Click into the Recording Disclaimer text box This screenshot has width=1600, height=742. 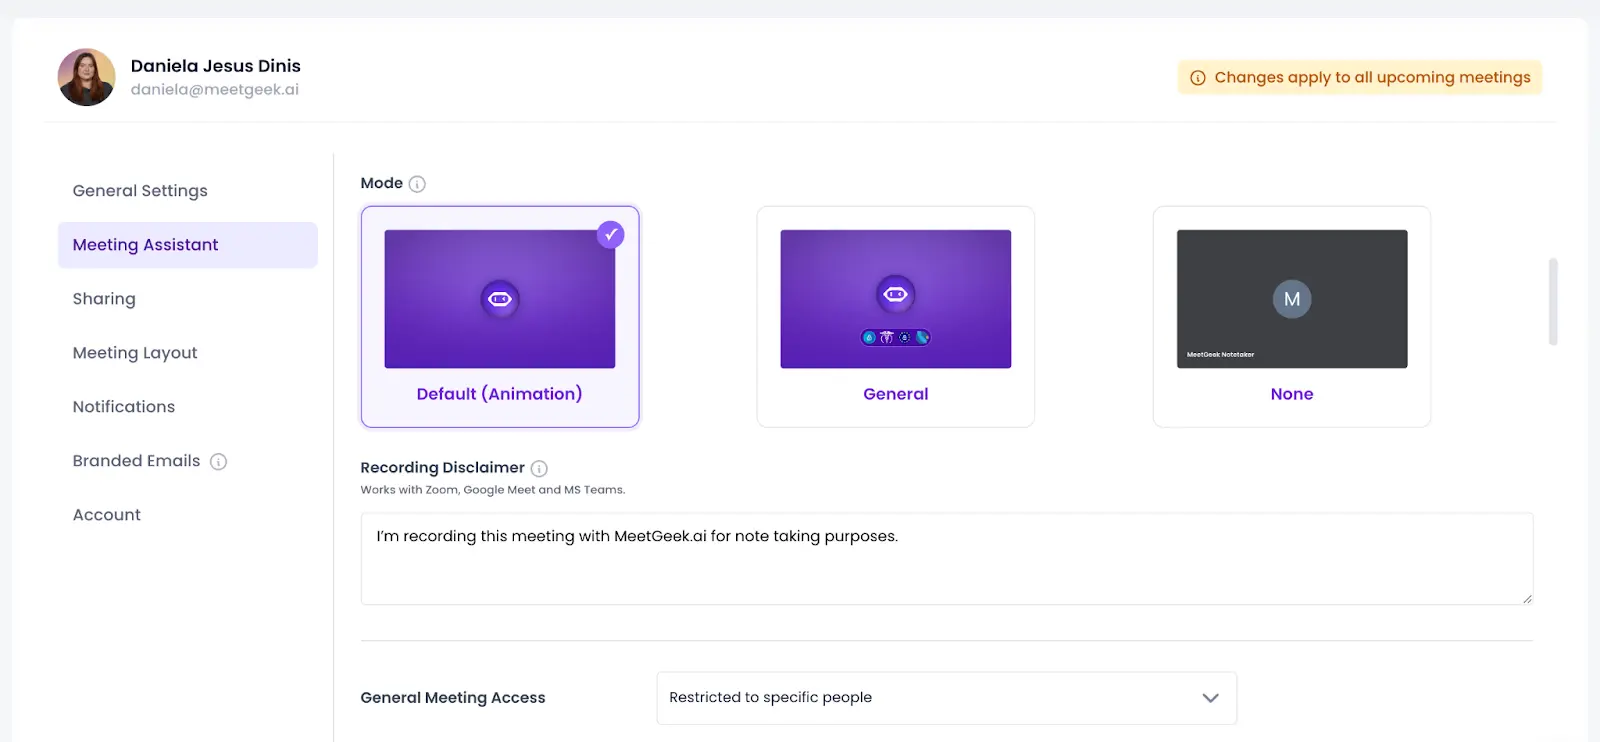coord(946,559)
